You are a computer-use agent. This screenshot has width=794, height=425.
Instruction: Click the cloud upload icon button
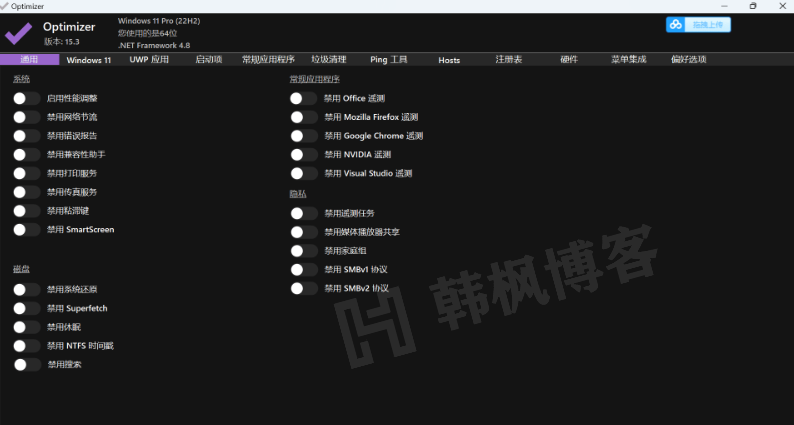click(x=676, y=24)
